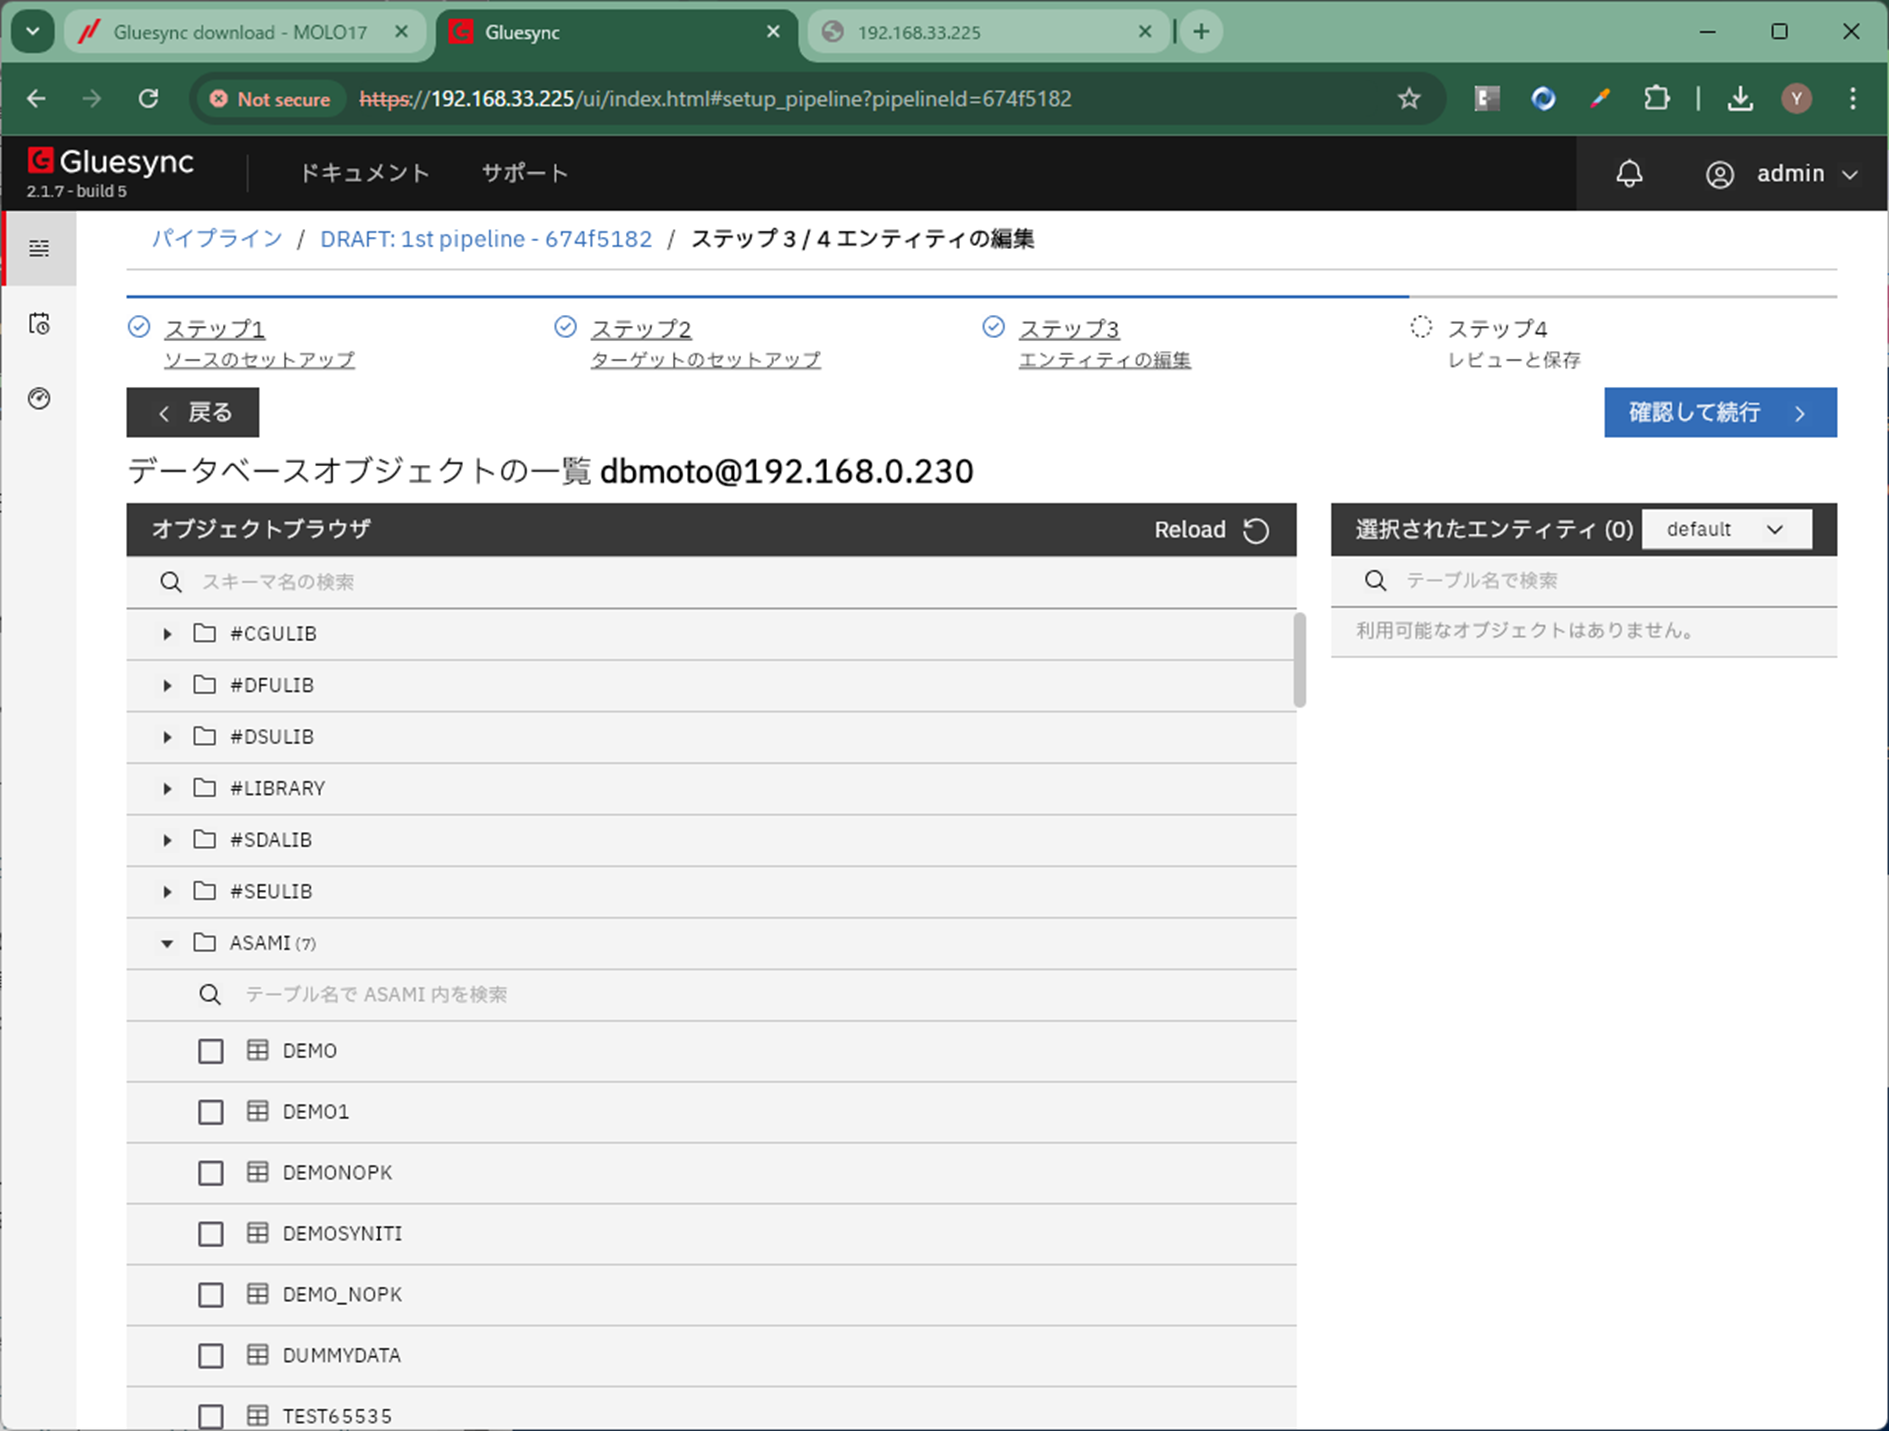1889x1431 pixels.
Task: Open browser extensions puzzle icon
Action: [x=1656, y=99]
